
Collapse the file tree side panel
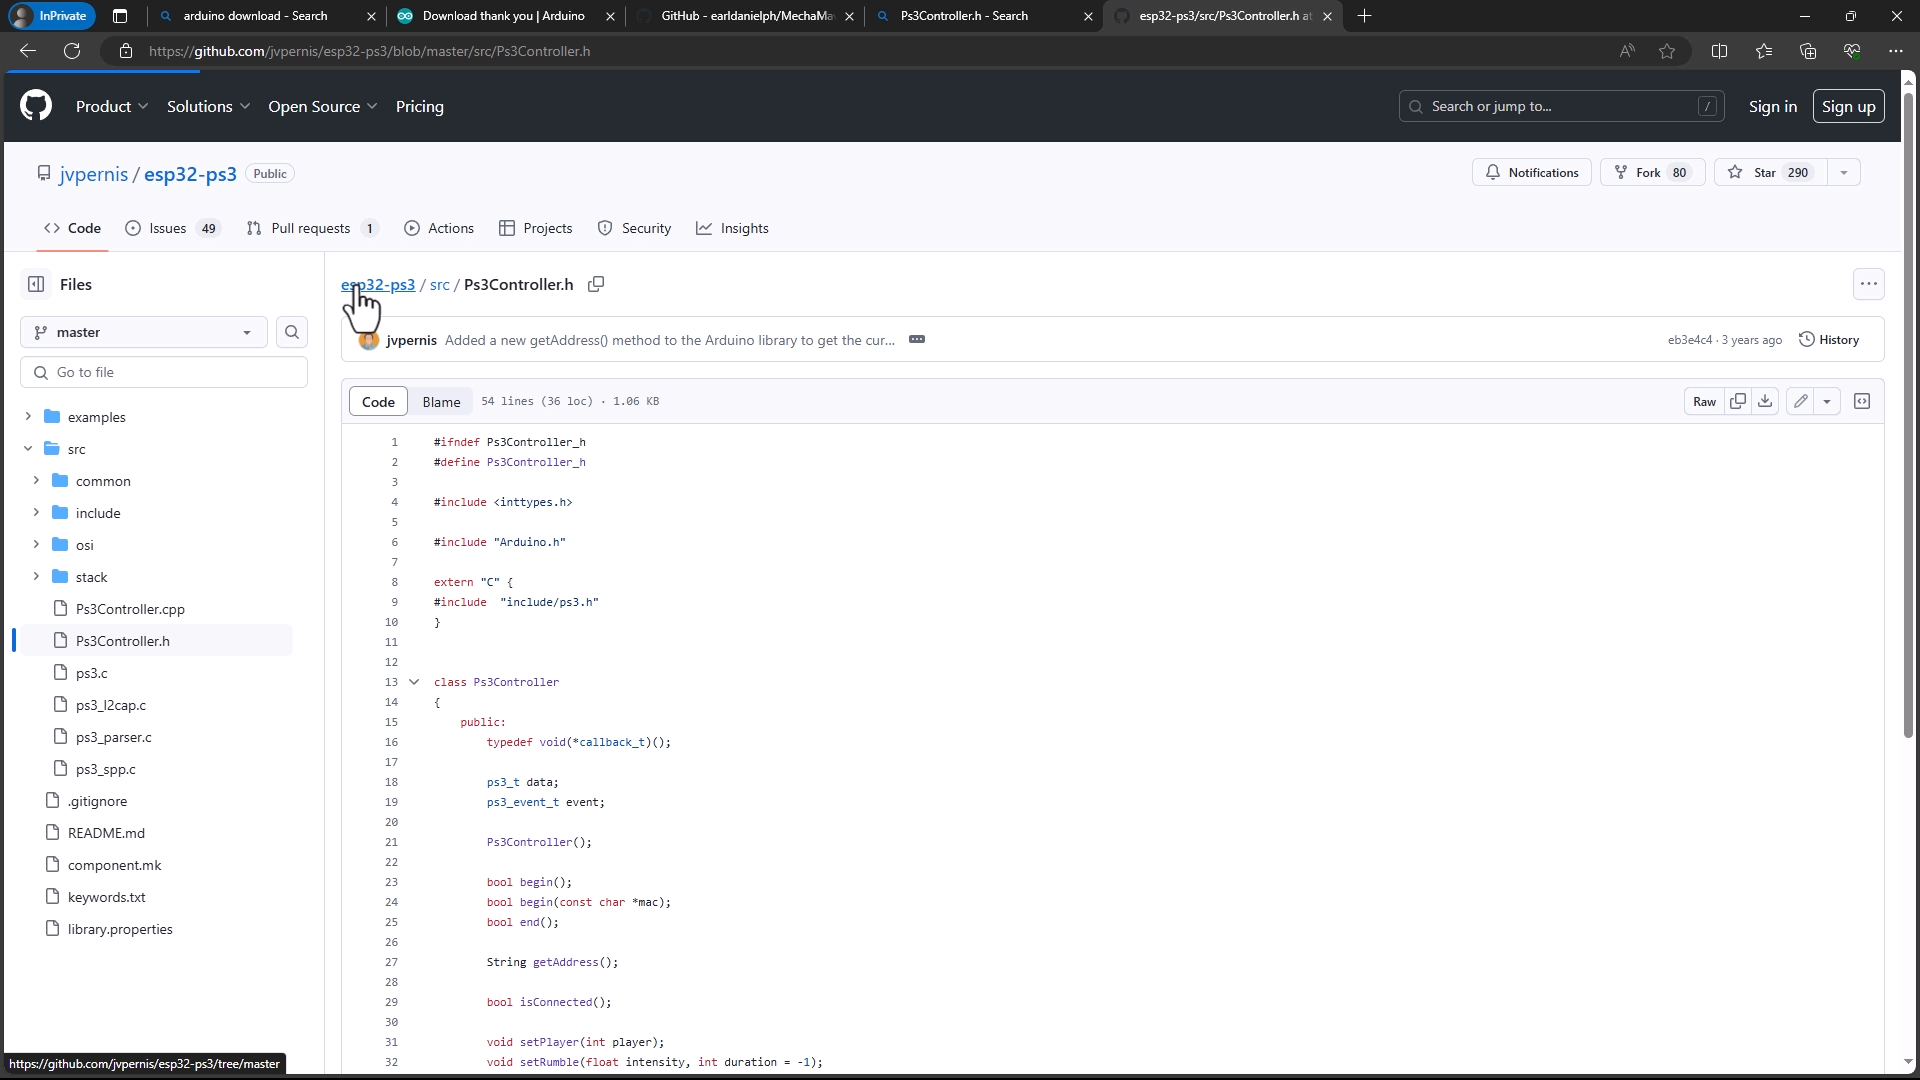coord(36,285)
